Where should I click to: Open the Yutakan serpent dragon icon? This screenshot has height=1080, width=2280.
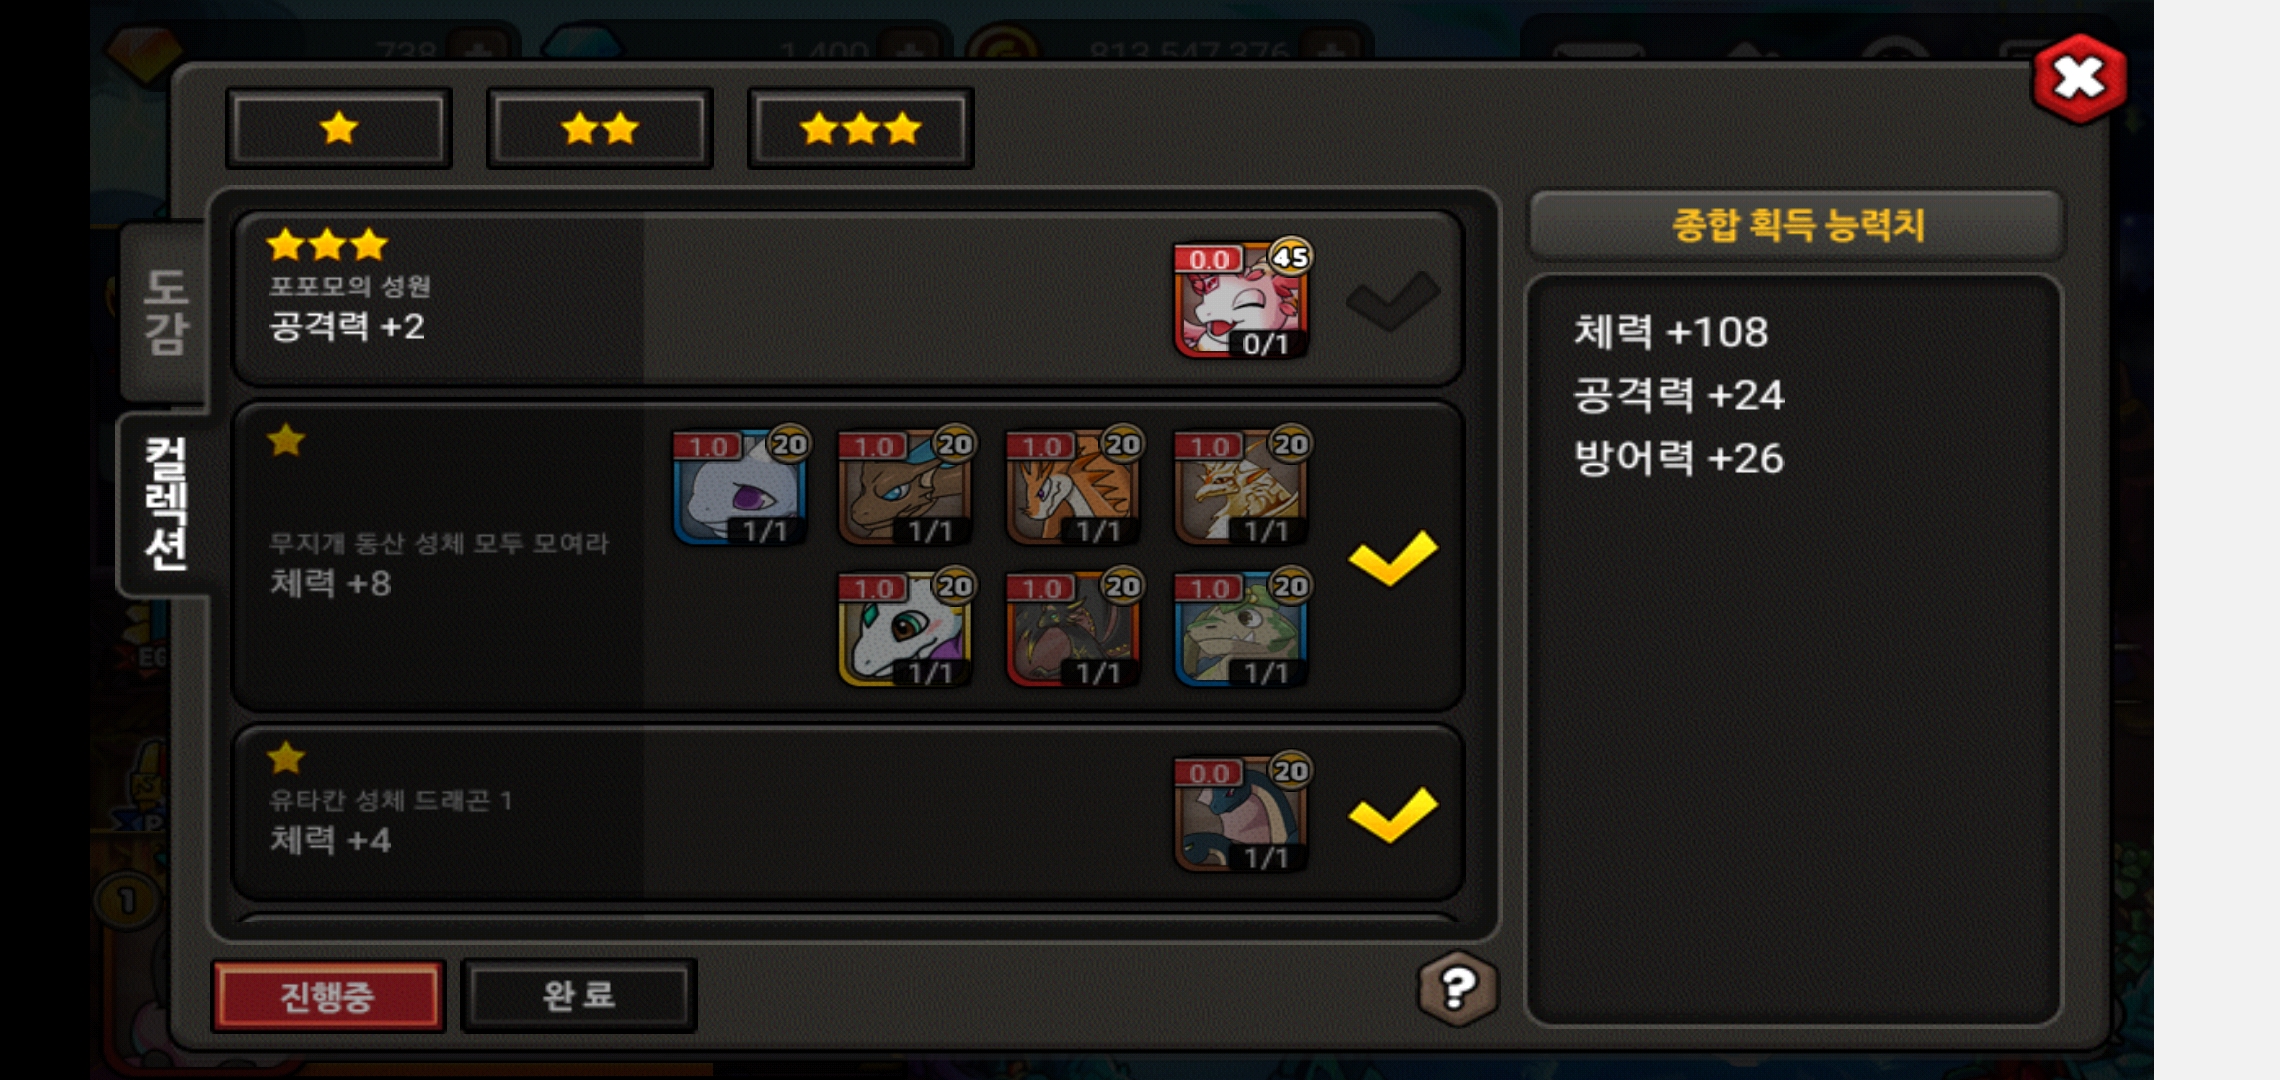[1242, 814]
